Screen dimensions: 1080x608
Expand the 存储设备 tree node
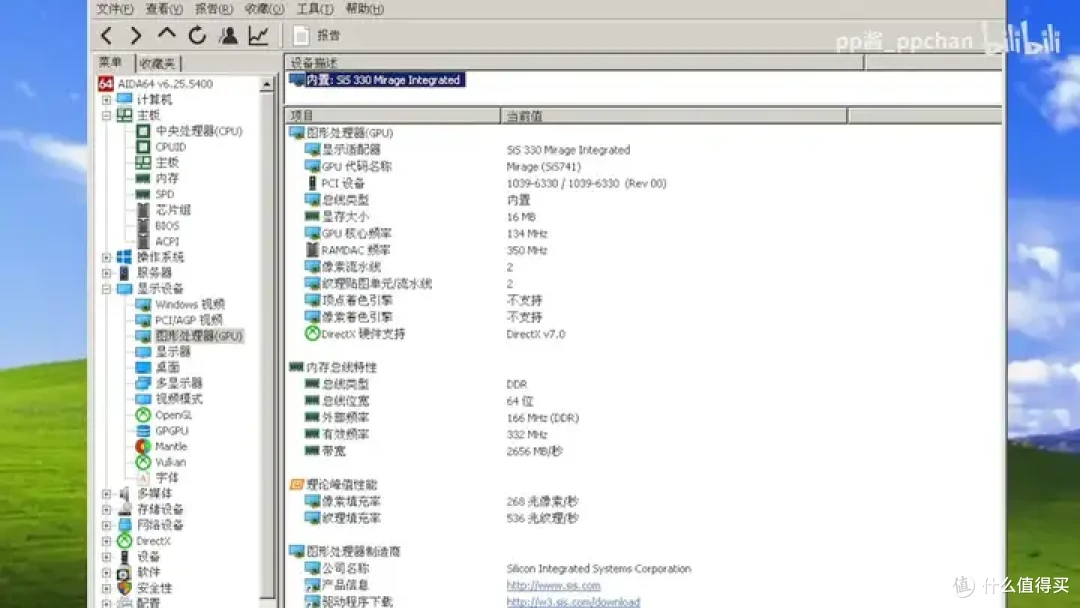[x=107, y=510]
